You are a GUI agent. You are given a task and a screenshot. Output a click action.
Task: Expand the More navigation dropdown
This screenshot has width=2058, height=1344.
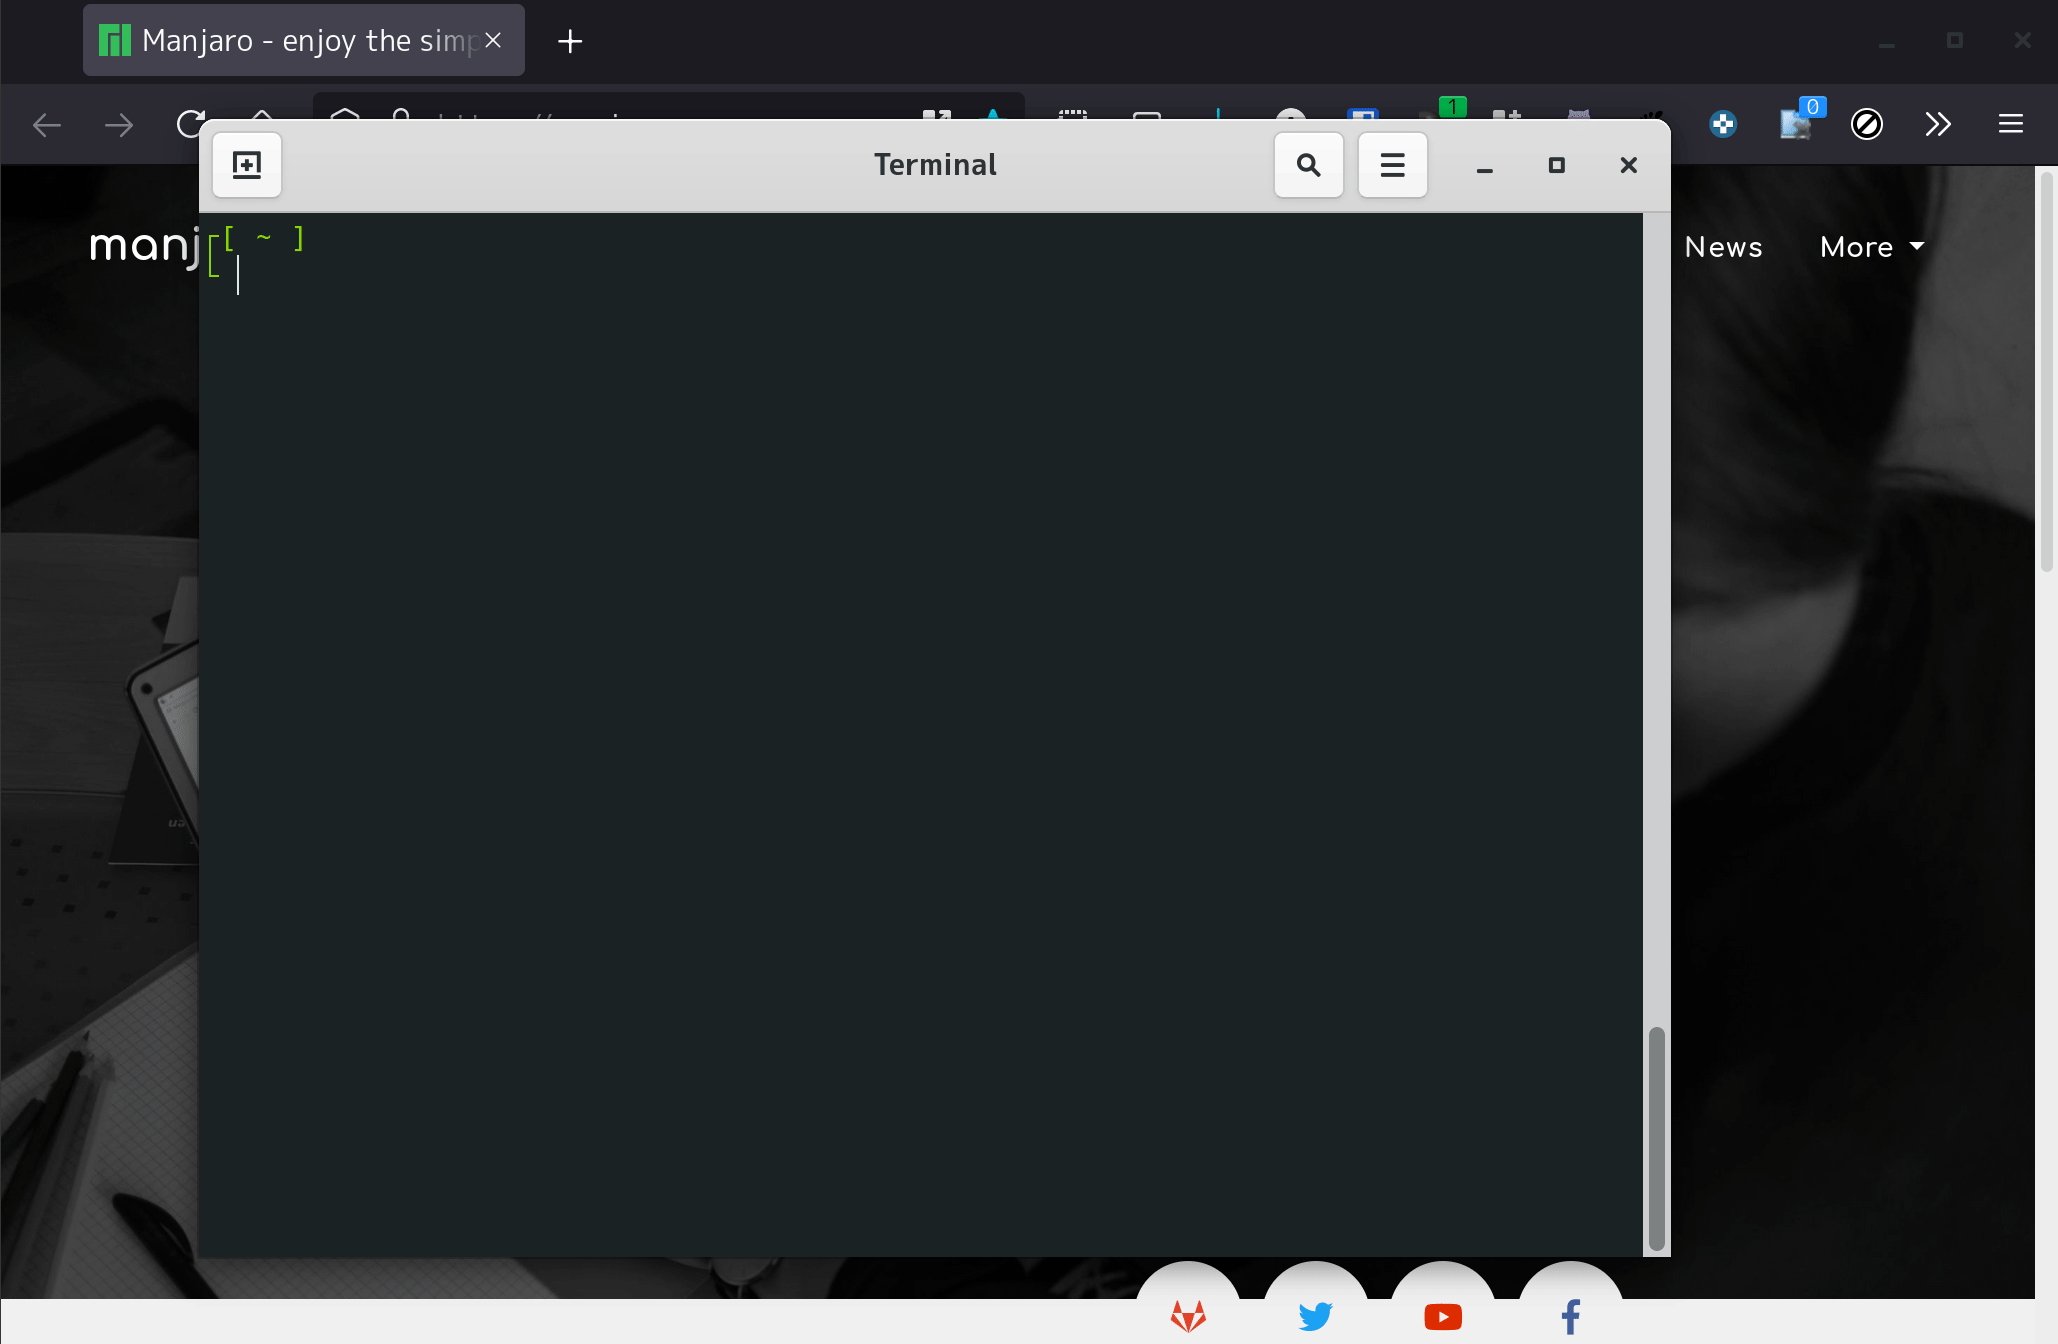1871,247
